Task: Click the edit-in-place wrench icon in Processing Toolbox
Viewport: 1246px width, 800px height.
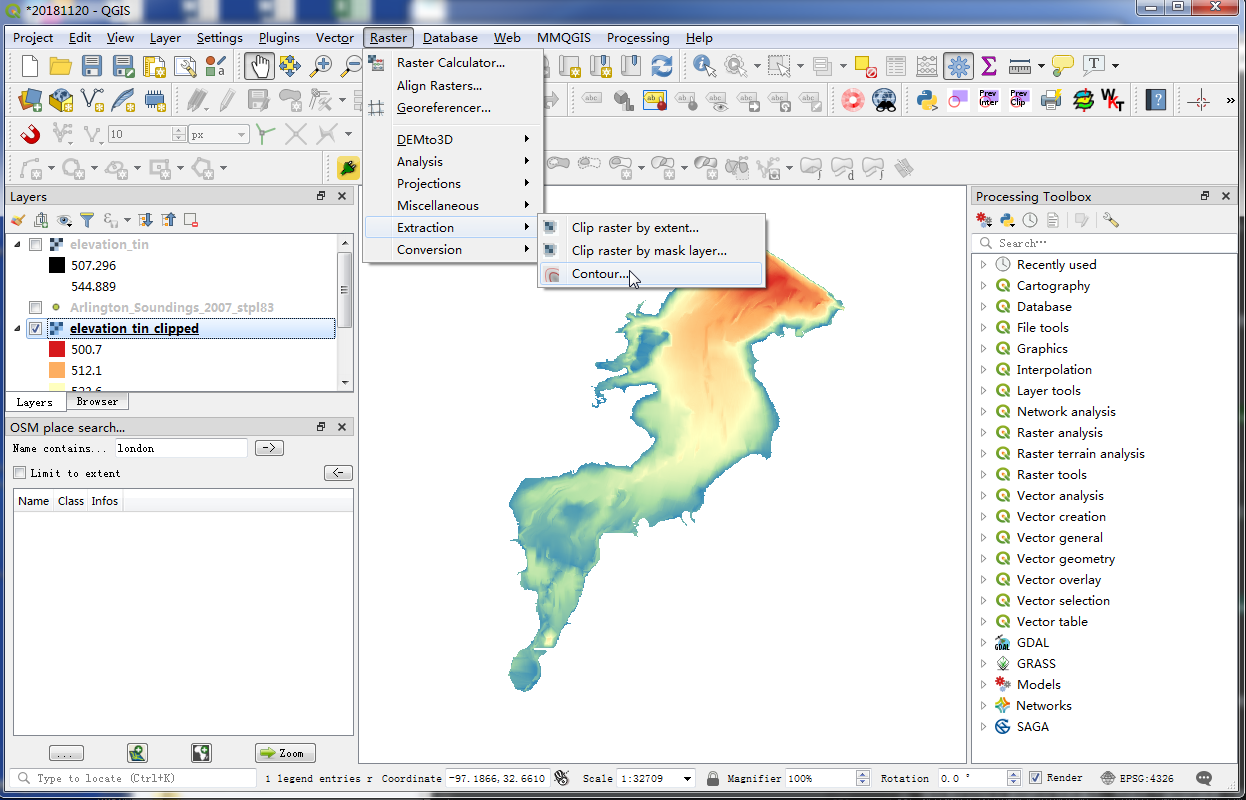Action: [1111, 220]
